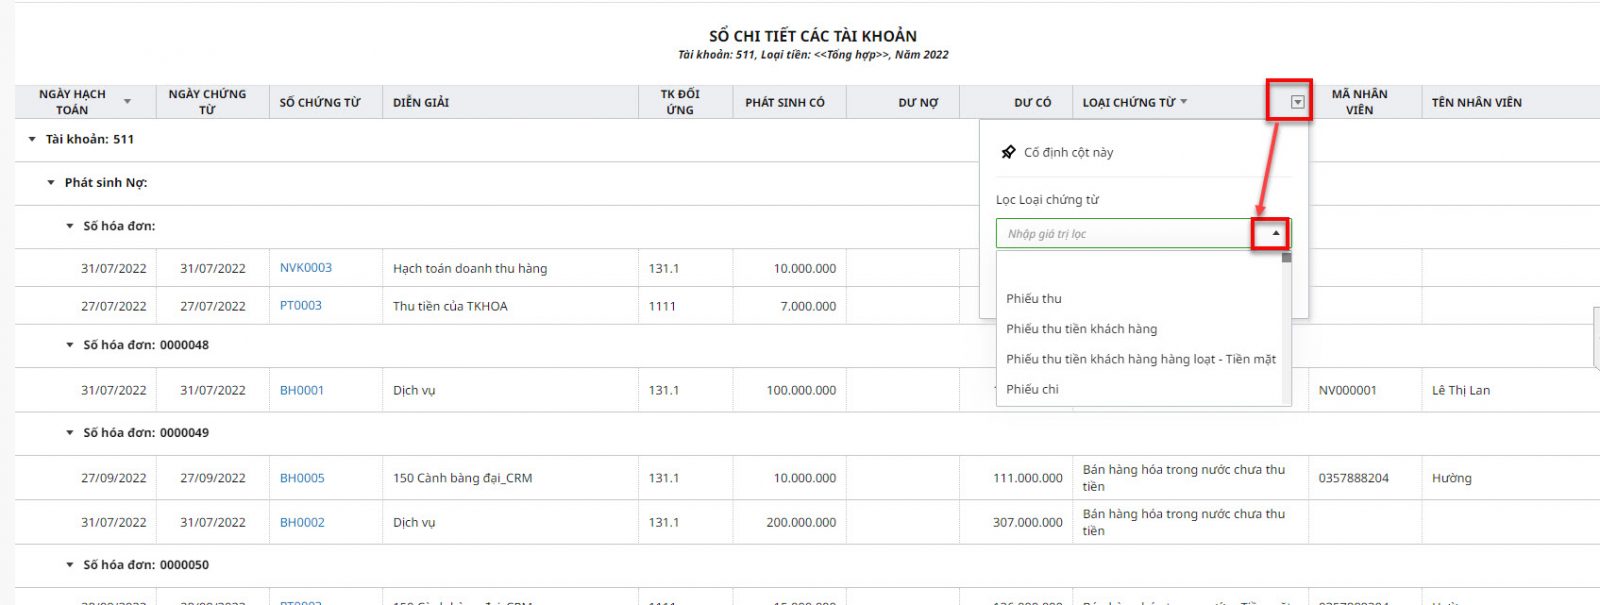Collapse Số hóa đơn: 0000049 group
Image resolution: width=1600 pixels, height=605 pixels.
click(x=70, y=433)
